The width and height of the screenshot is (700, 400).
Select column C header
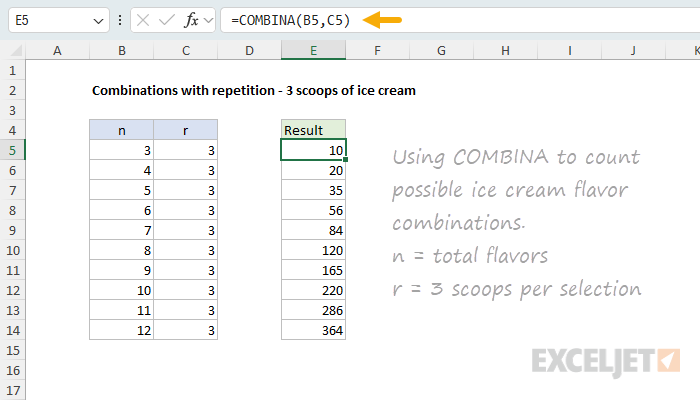[186, 50]
